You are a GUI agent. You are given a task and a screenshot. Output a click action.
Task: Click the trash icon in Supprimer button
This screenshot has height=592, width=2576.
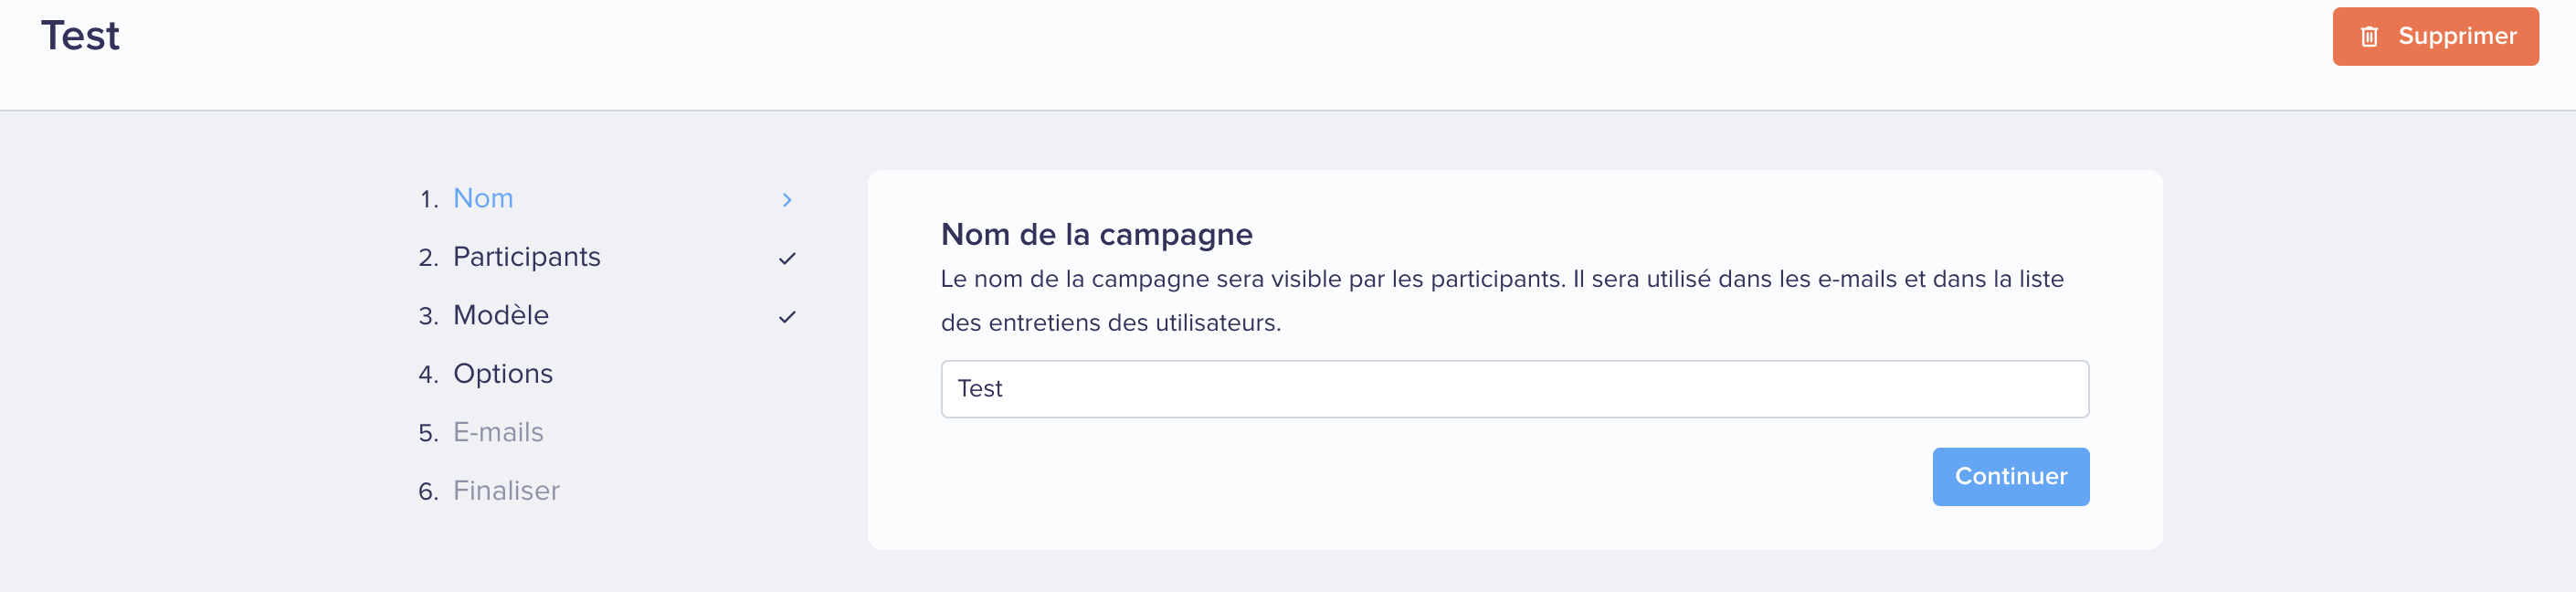(2368, 37)
